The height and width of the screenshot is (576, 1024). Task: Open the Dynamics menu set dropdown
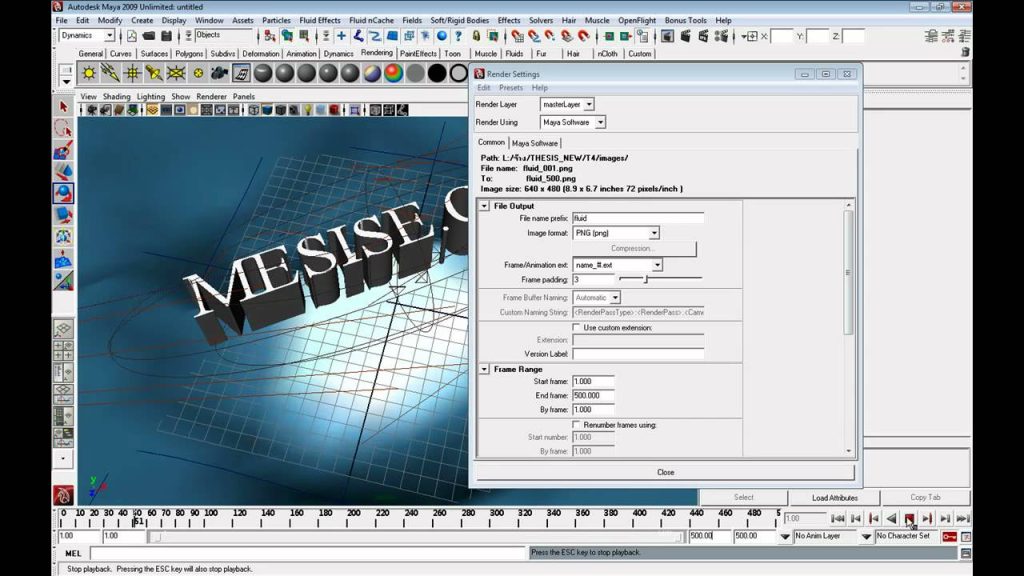pos(88,35)
